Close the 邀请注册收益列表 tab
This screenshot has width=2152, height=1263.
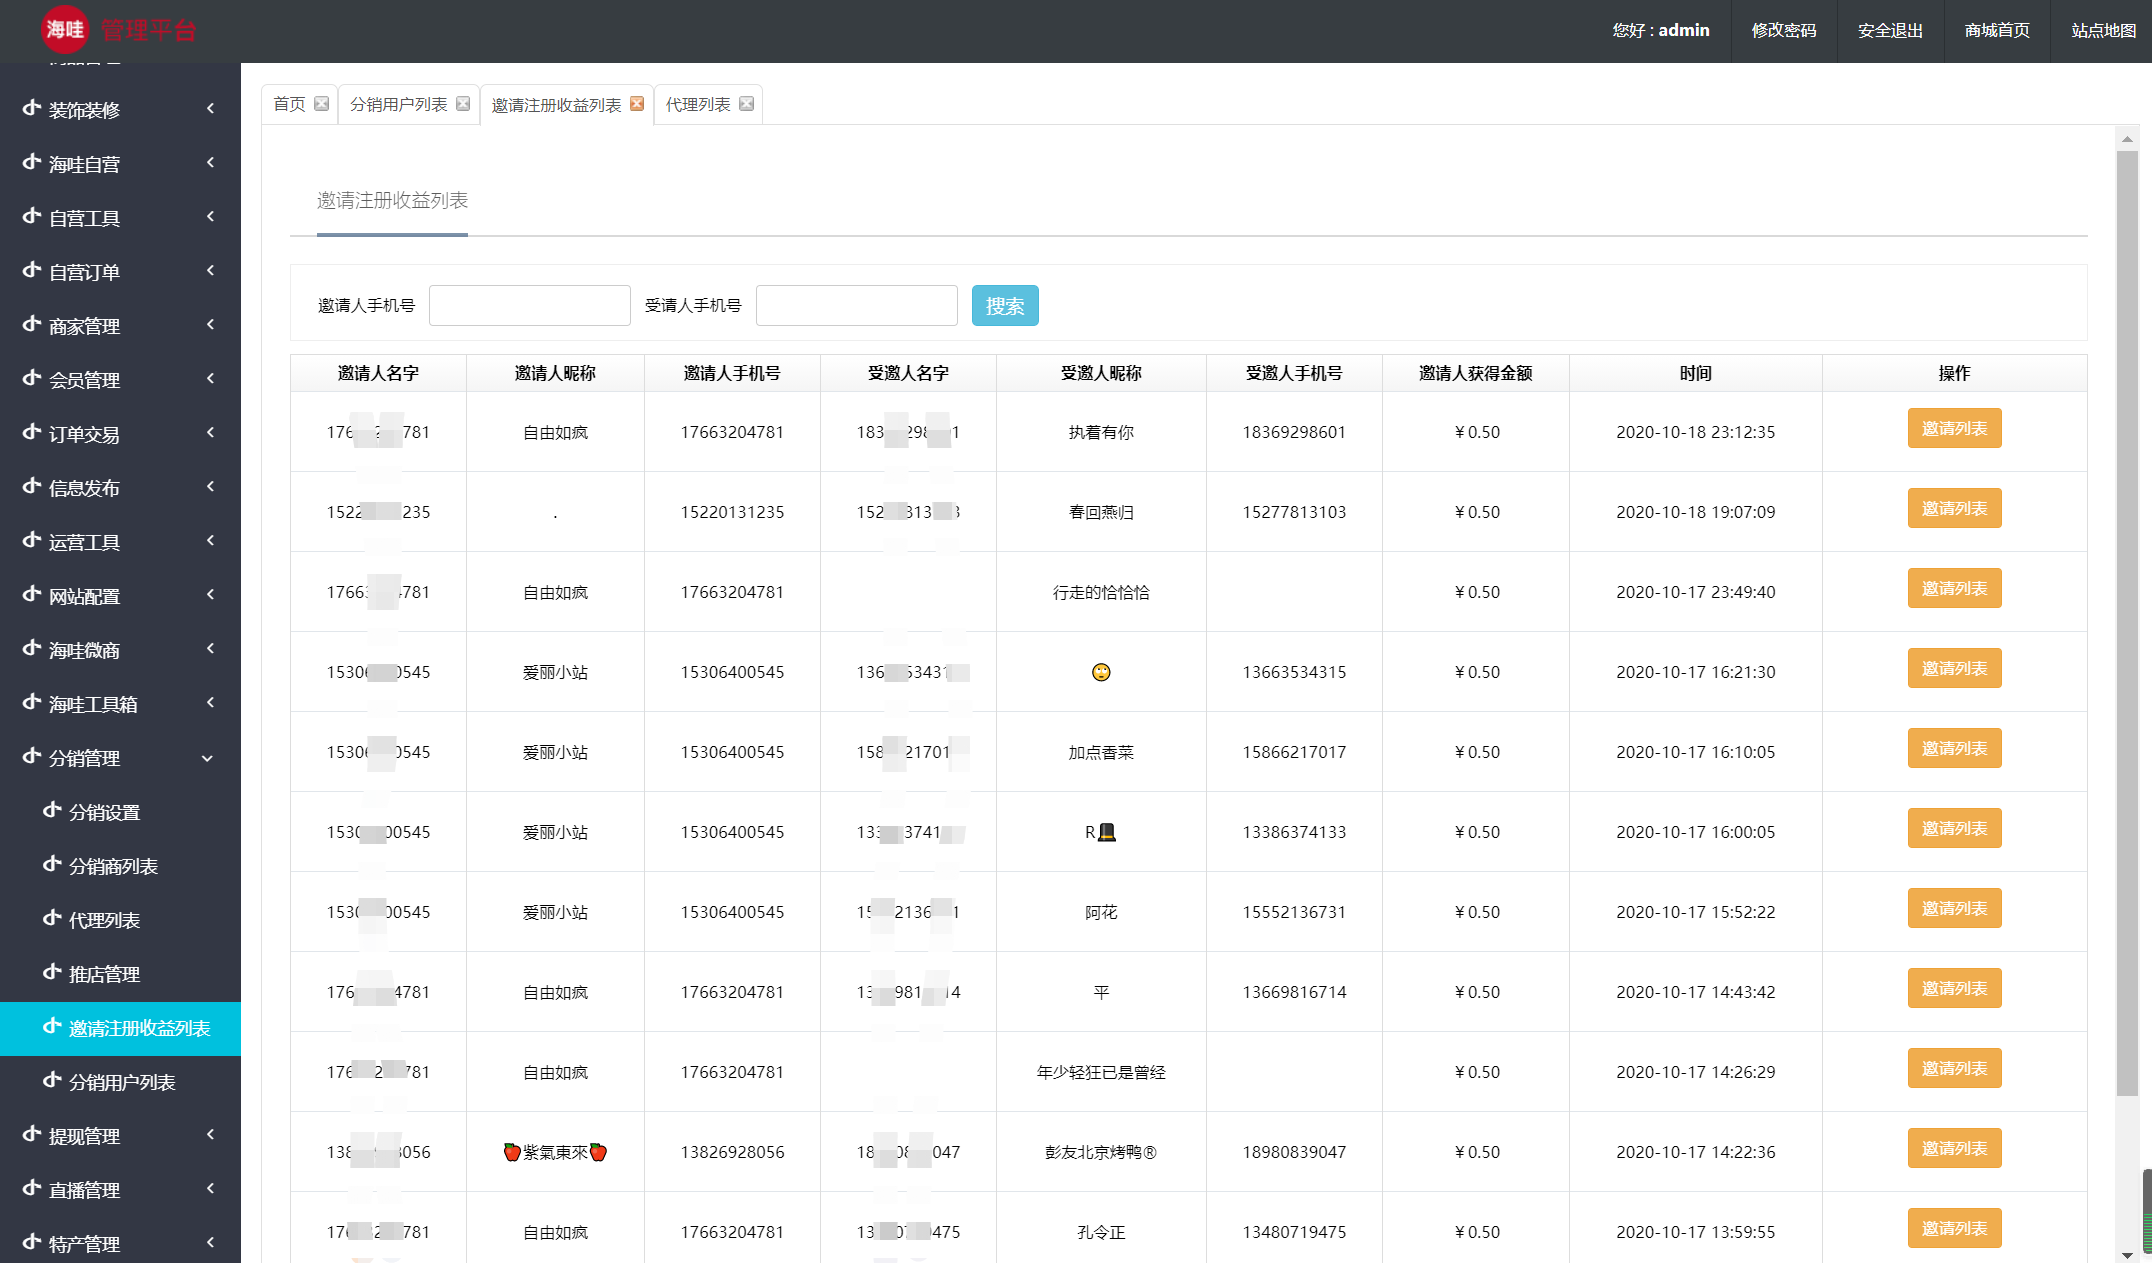tap(637, 104)
